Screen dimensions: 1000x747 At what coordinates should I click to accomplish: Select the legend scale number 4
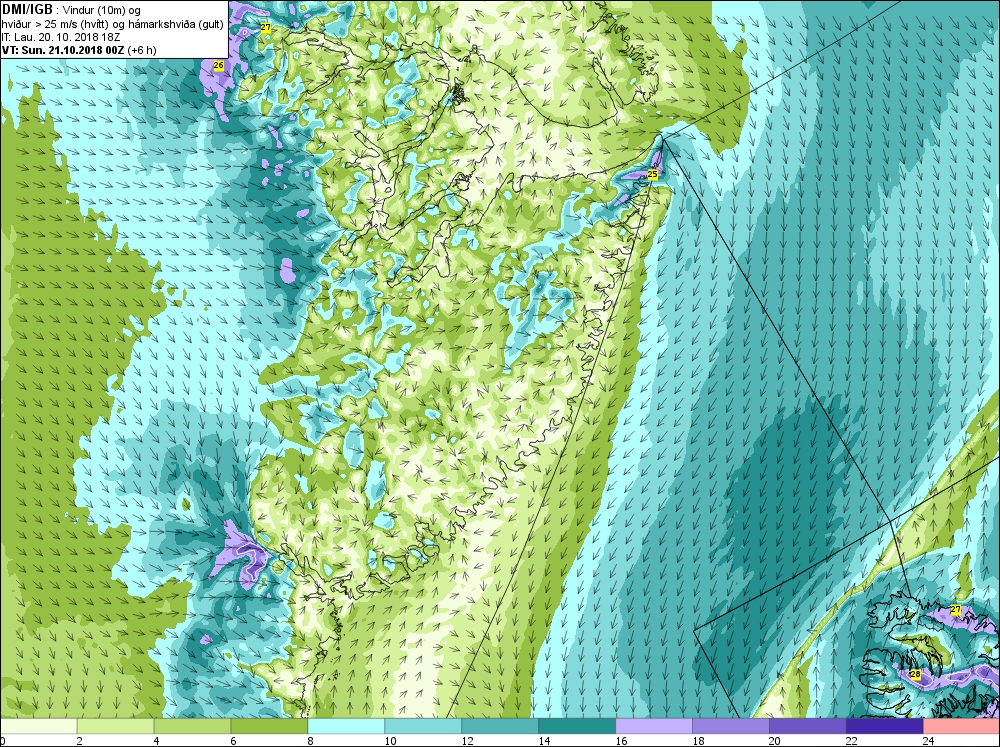coord(156,741)
